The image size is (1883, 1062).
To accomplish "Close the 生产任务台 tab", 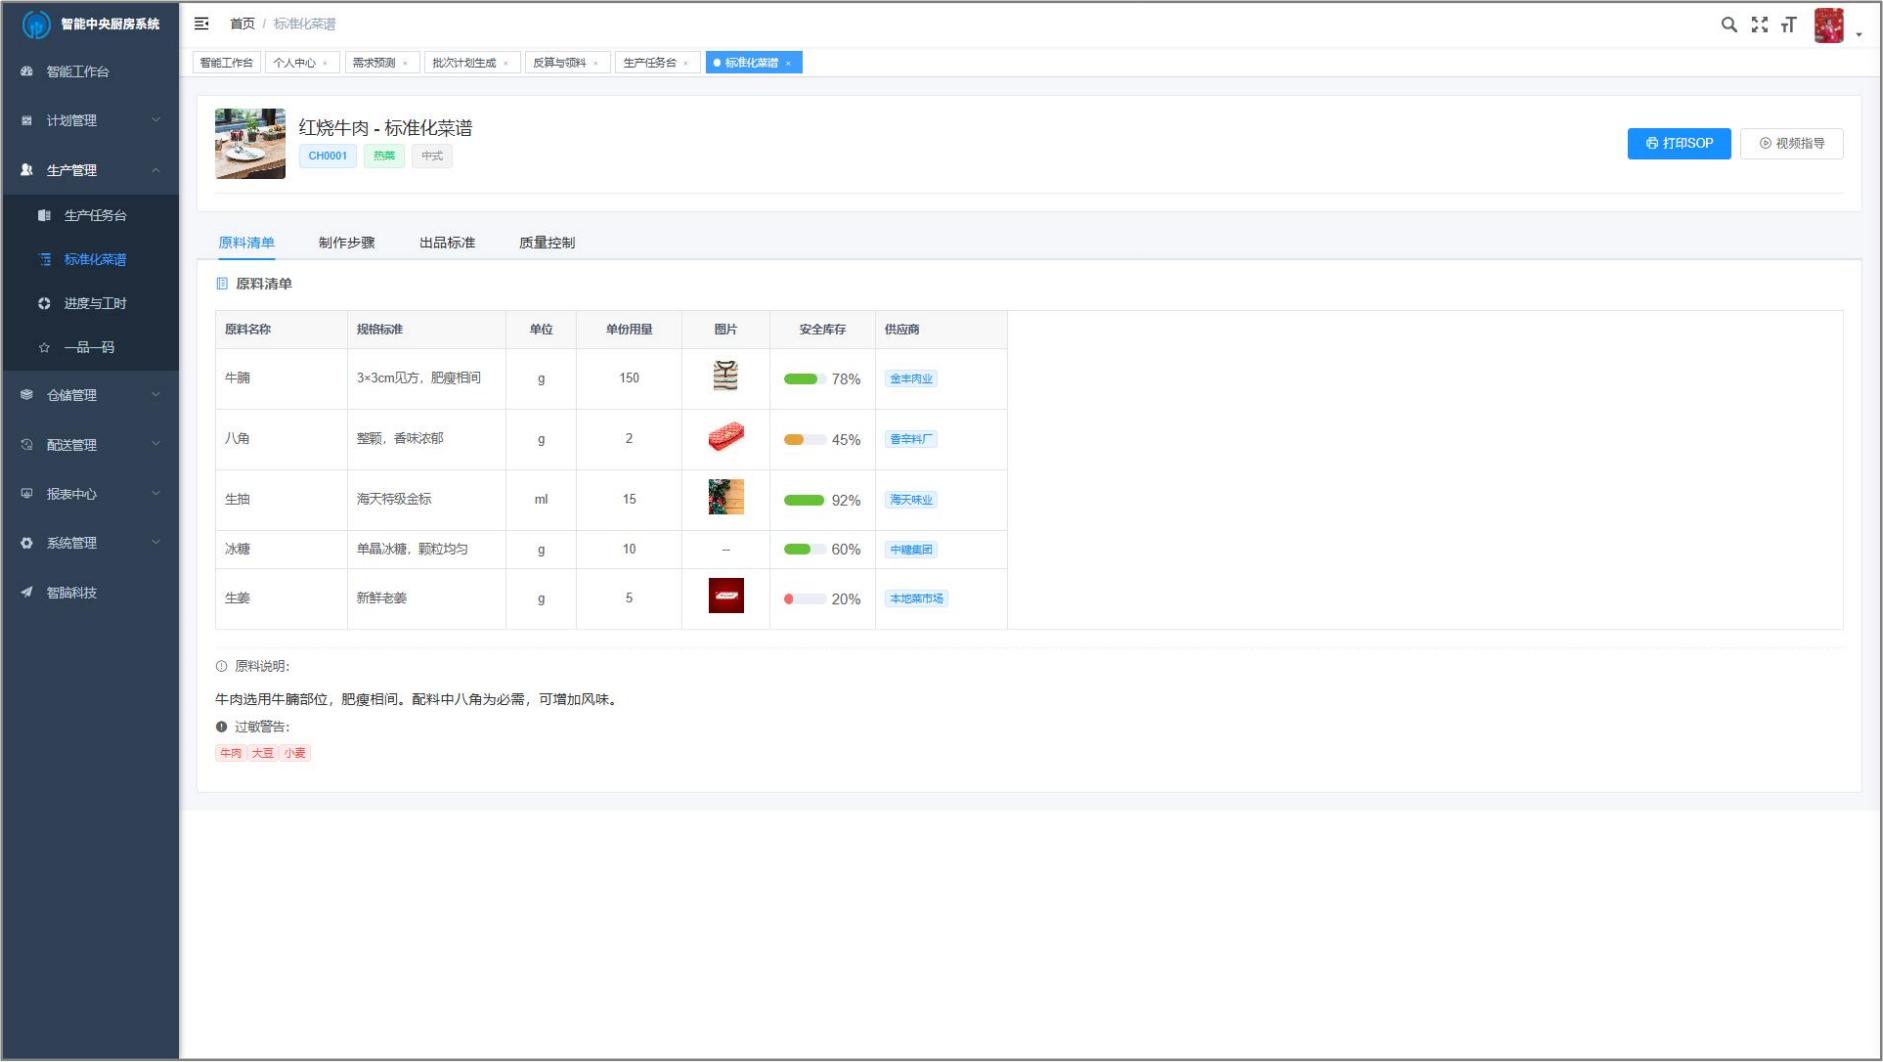I will pyautogui.click(x=686, y=64).
